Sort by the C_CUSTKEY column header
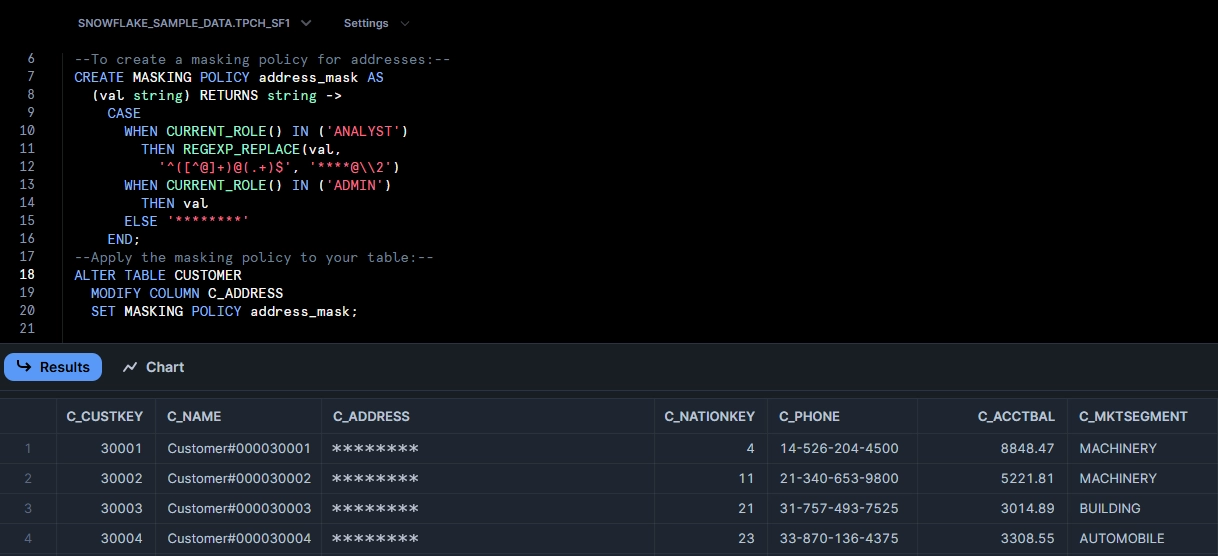The height and width of the screenshot is (556, 1218). (x=105, y=416)
